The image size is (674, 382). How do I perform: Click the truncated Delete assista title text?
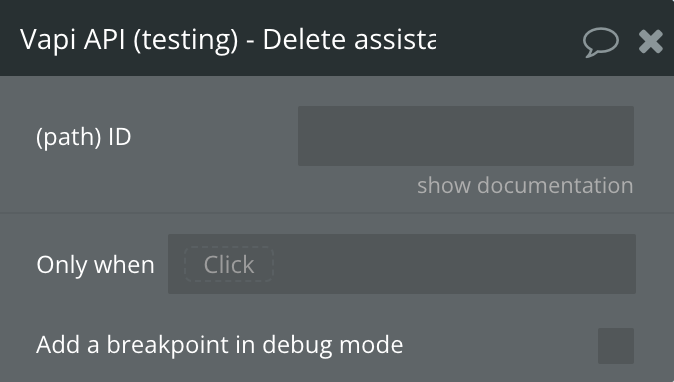[x=349, y=40]
